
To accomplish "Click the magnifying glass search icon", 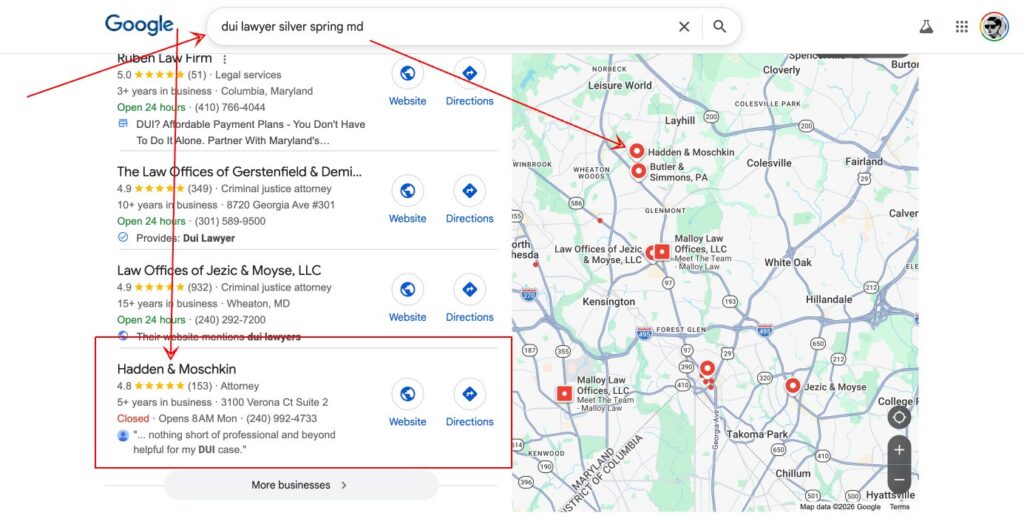I will coord(720,27).
